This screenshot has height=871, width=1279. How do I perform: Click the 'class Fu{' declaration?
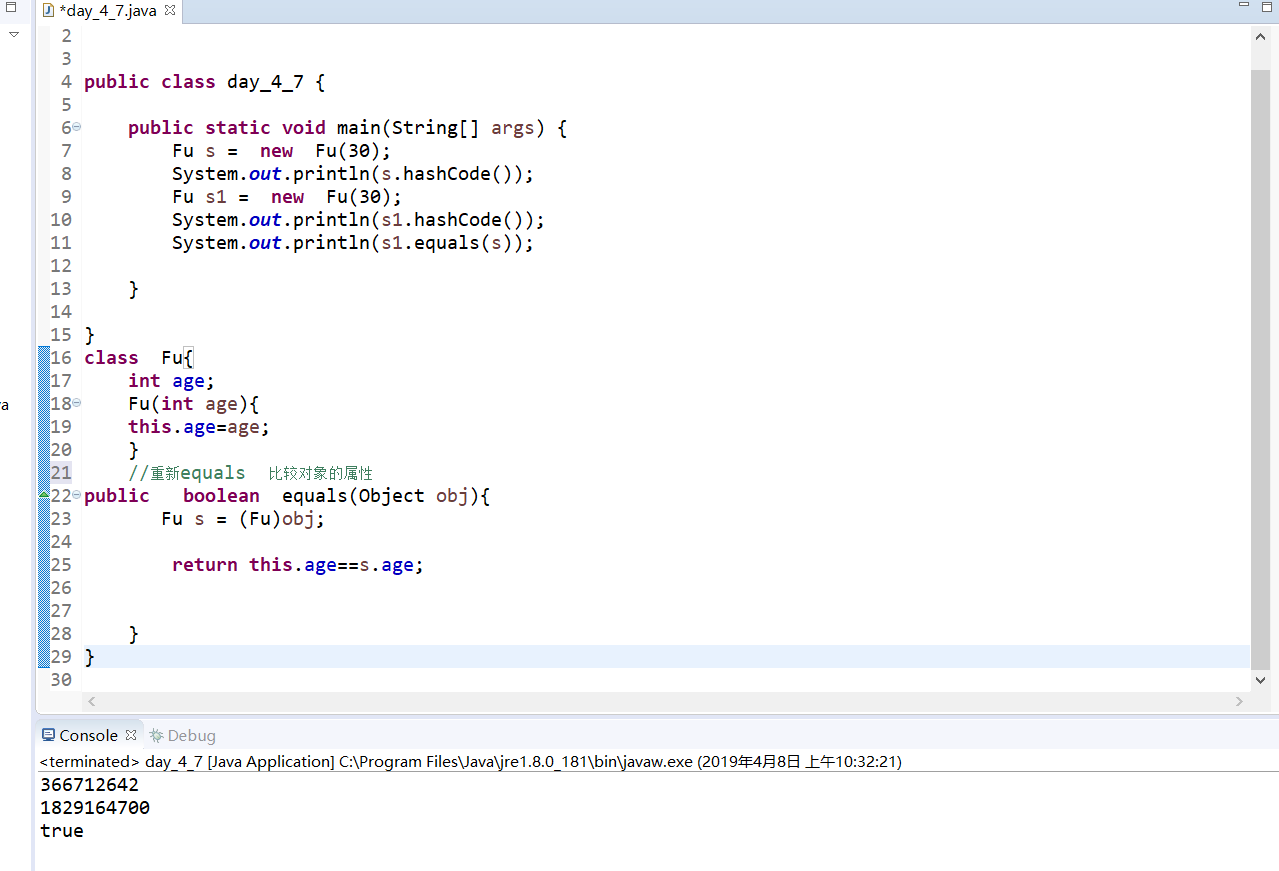point(138,358)
